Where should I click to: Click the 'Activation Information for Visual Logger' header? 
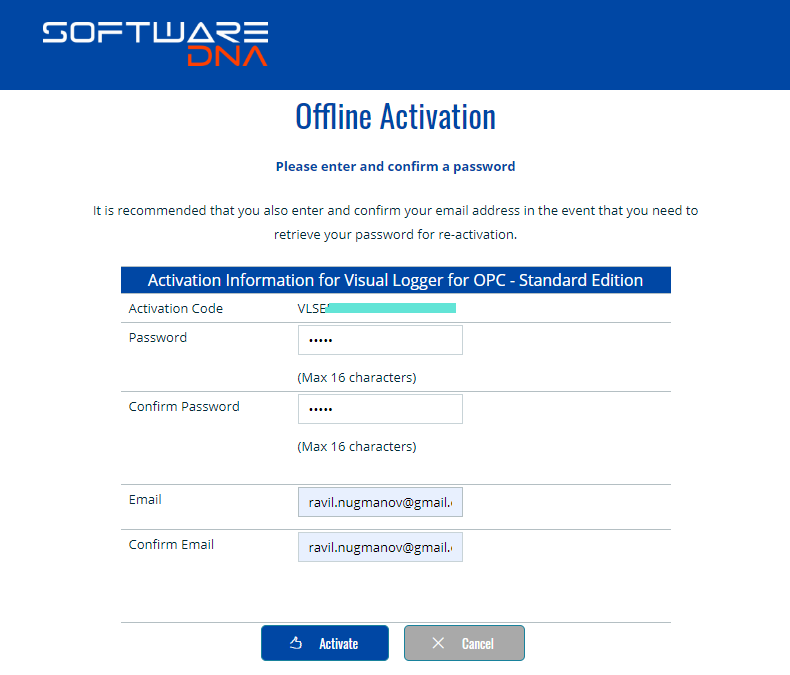point(396,280)
